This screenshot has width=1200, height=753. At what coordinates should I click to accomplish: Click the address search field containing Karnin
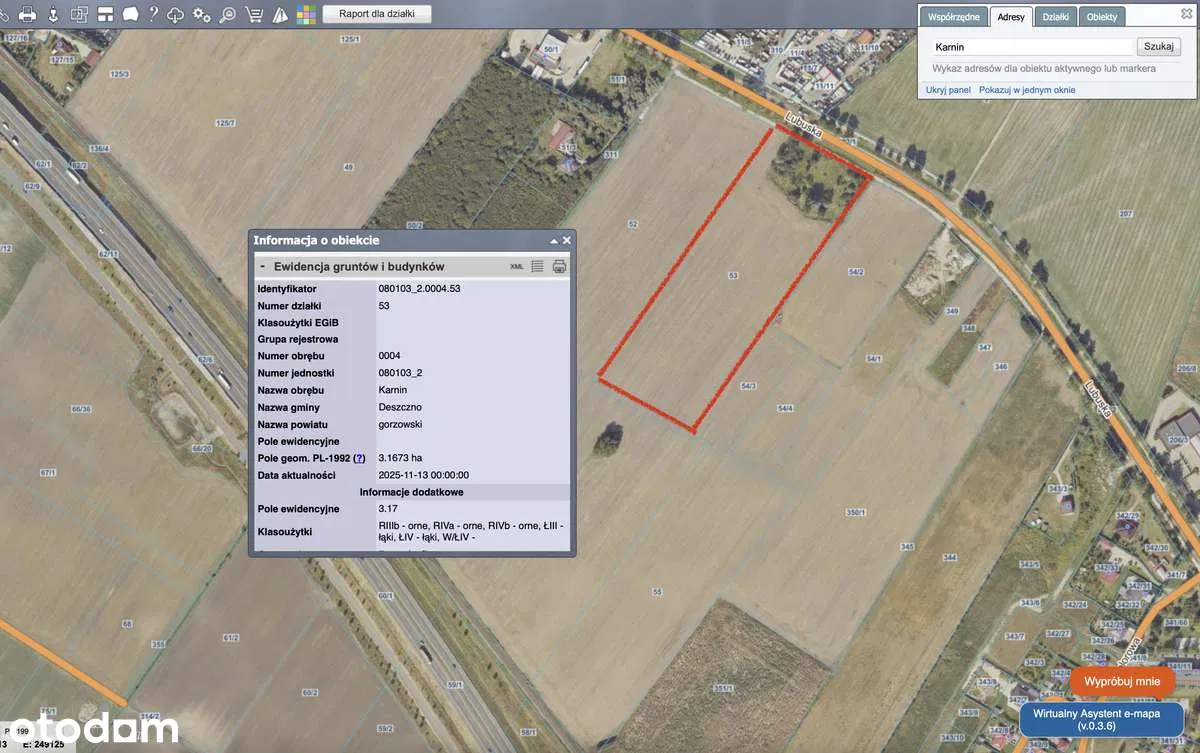[1030, 47]
